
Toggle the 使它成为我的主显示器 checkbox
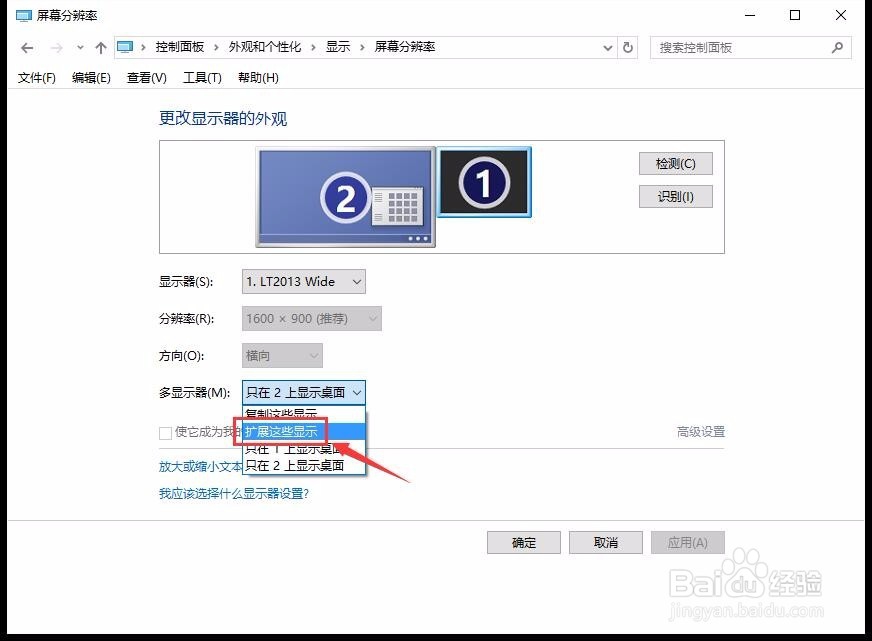165,432
